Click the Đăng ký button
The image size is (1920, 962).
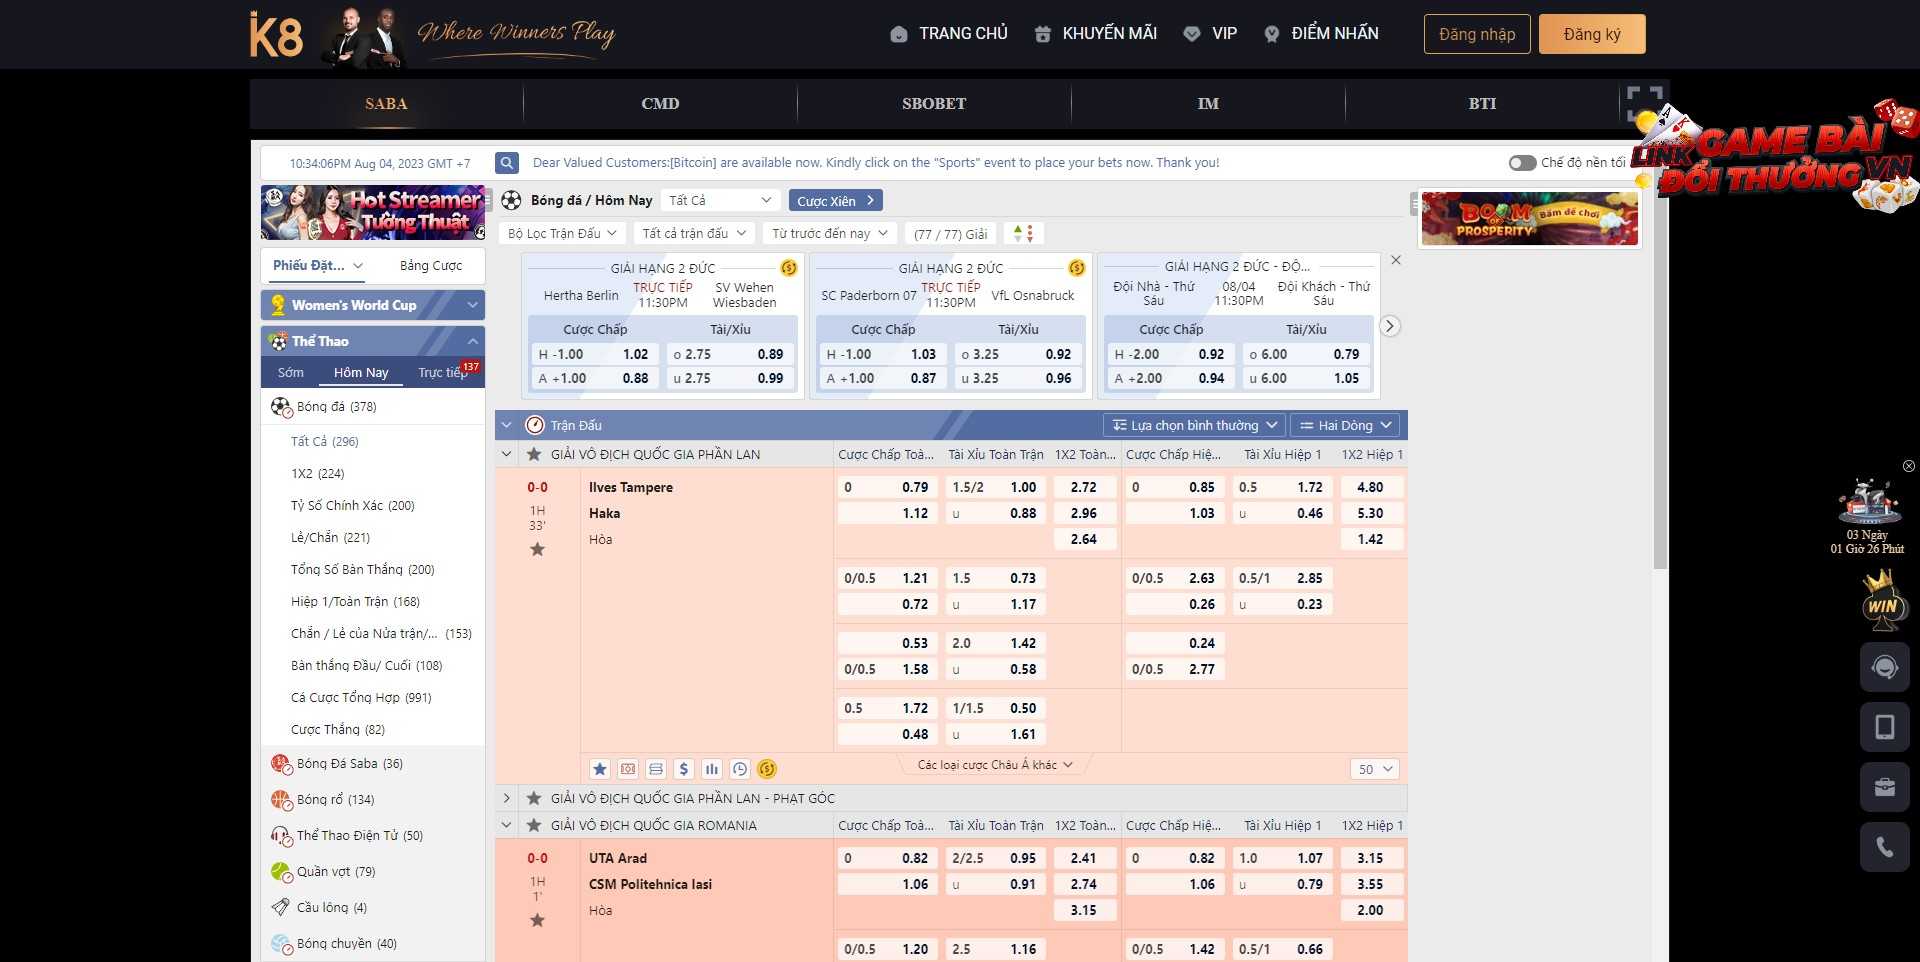[x=1592, y=34]
